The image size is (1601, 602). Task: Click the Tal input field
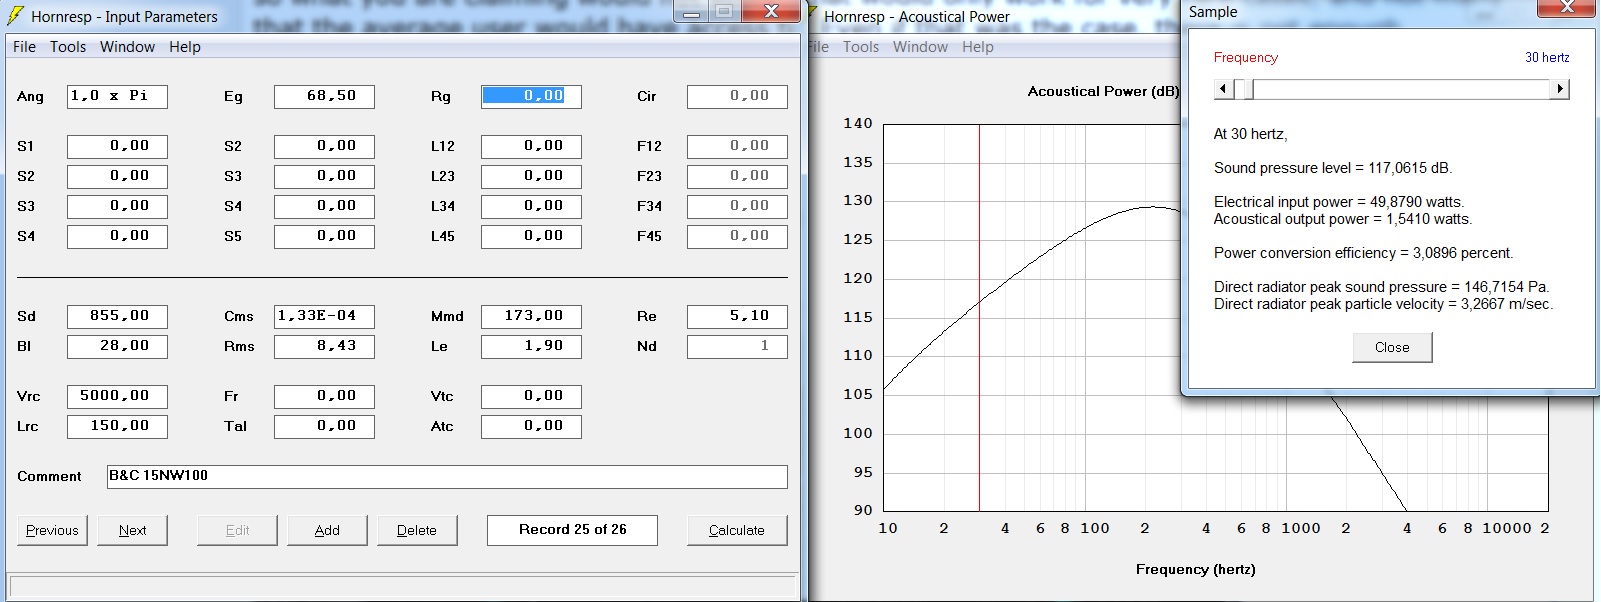324,426
